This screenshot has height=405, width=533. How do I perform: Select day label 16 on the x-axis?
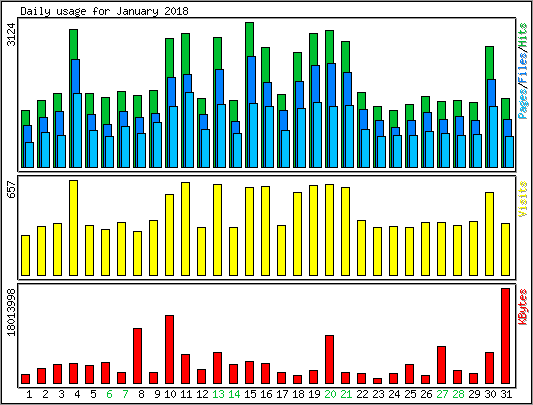click(x=266, y=394)
